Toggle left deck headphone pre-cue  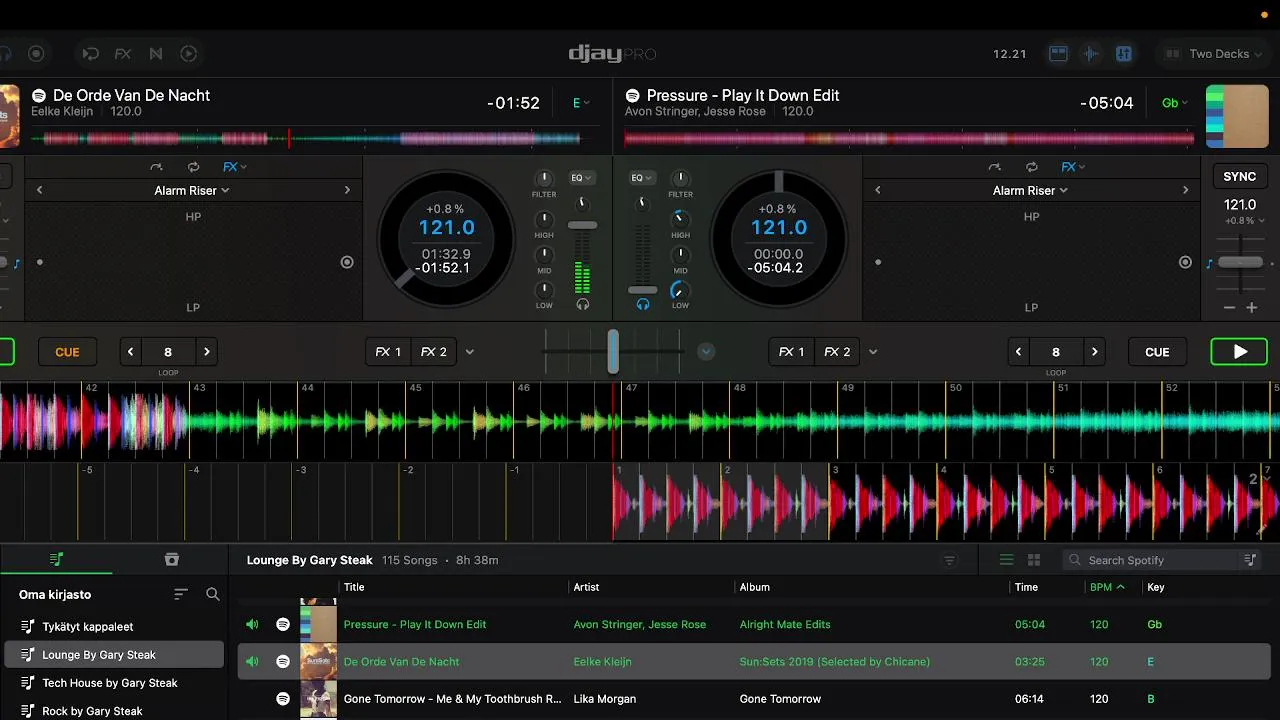click(x=582, y=305)
